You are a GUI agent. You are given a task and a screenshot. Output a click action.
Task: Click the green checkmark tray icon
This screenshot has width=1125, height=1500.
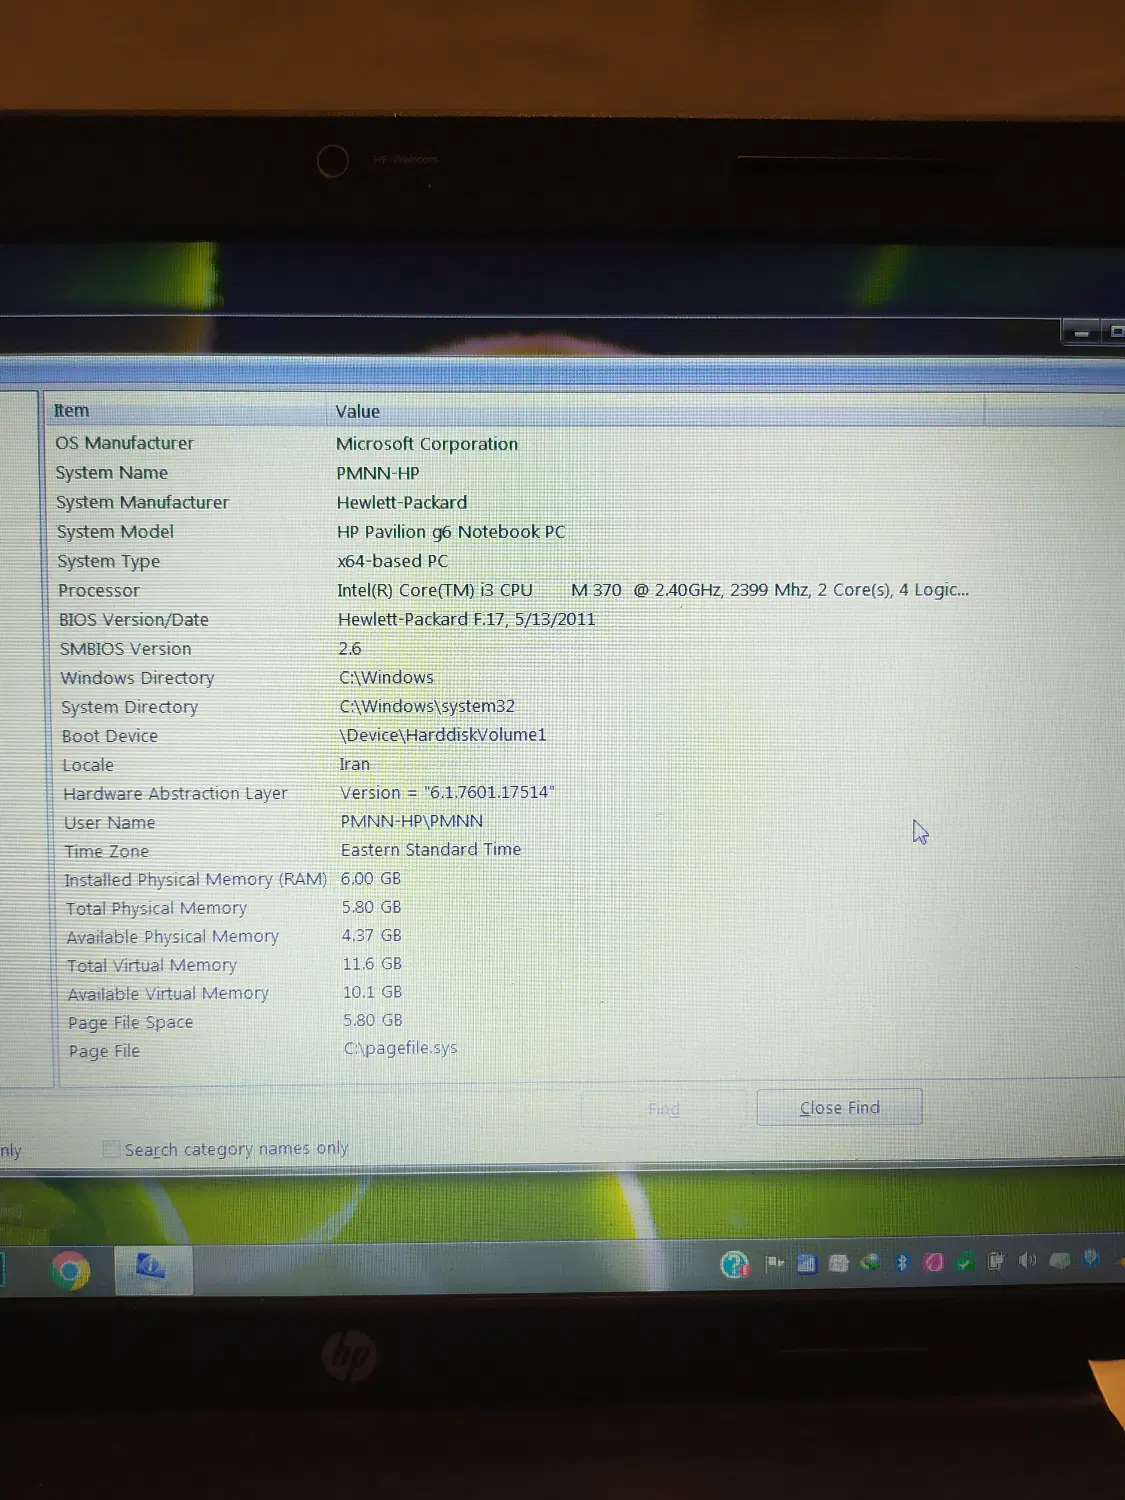click(x=965, y=1262)
